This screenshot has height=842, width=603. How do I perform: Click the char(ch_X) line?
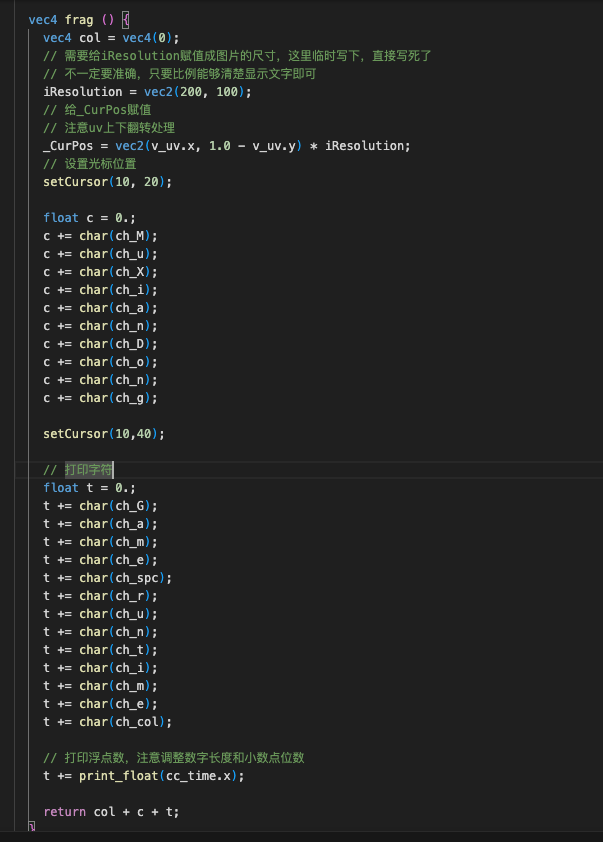pyautogui.click(x=100, y=271)
